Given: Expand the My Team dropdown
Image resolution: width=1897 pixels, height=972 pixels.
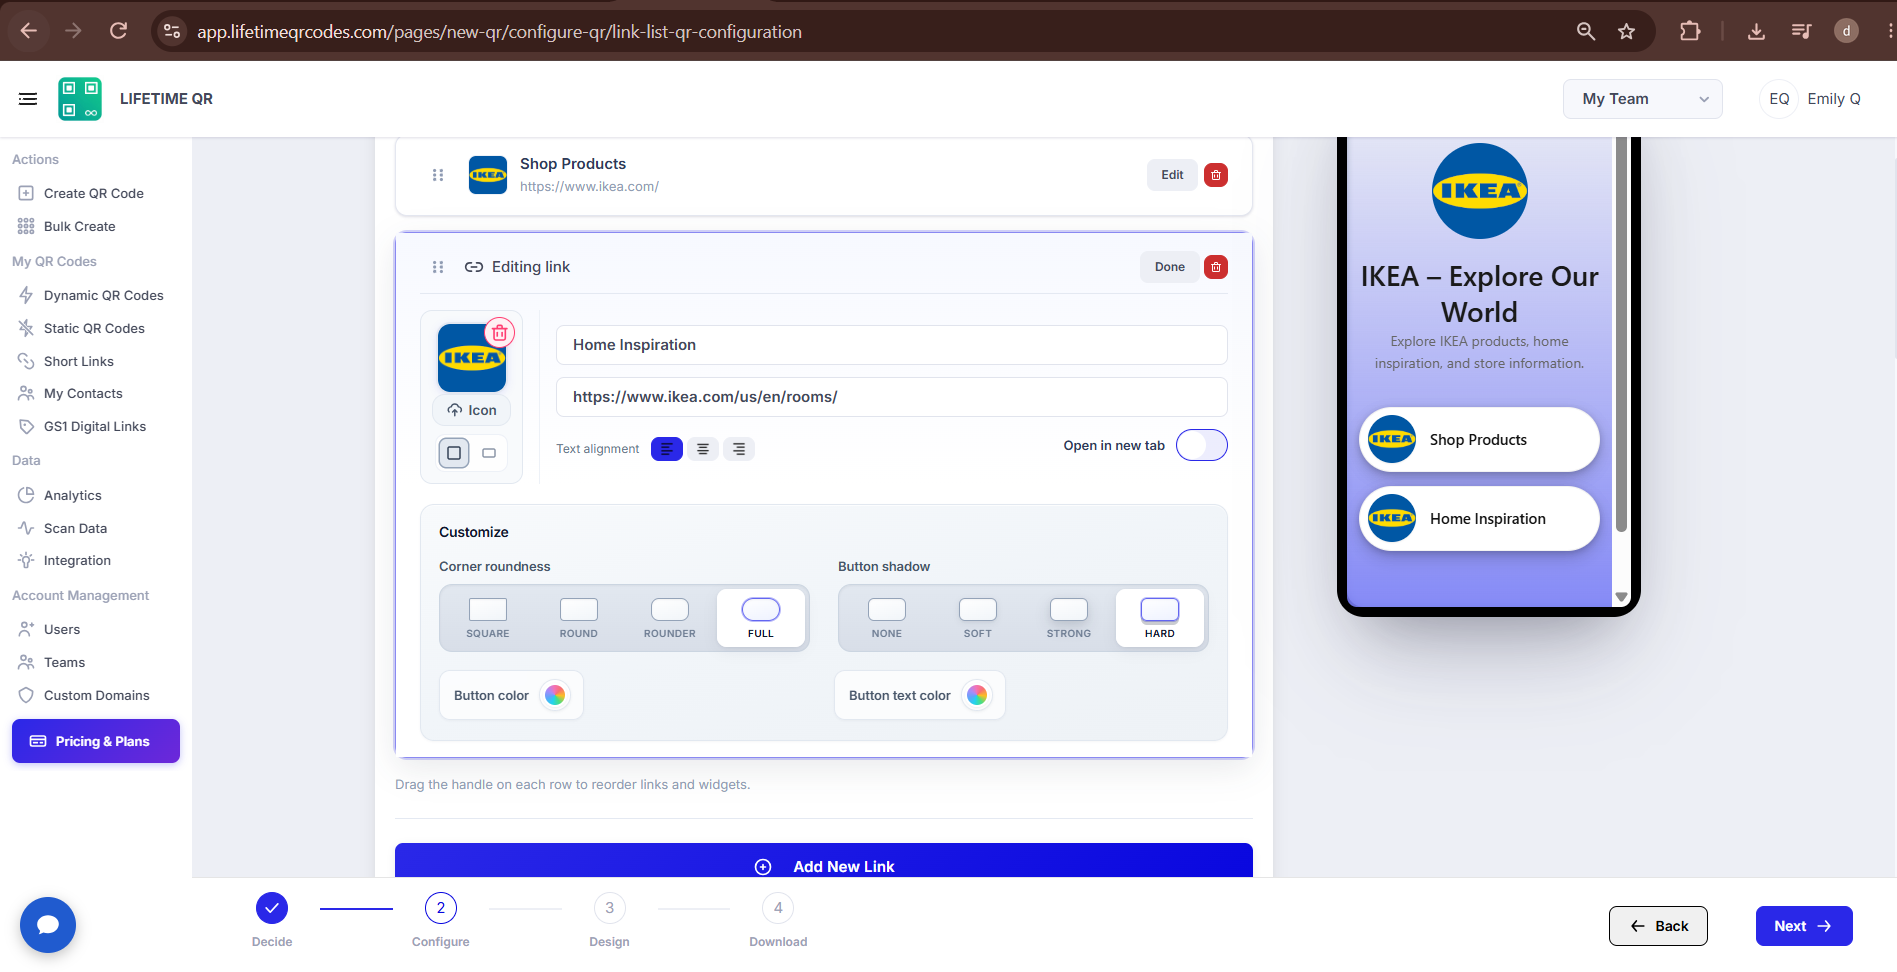Looking at the screenshot, I should 1643,99.
